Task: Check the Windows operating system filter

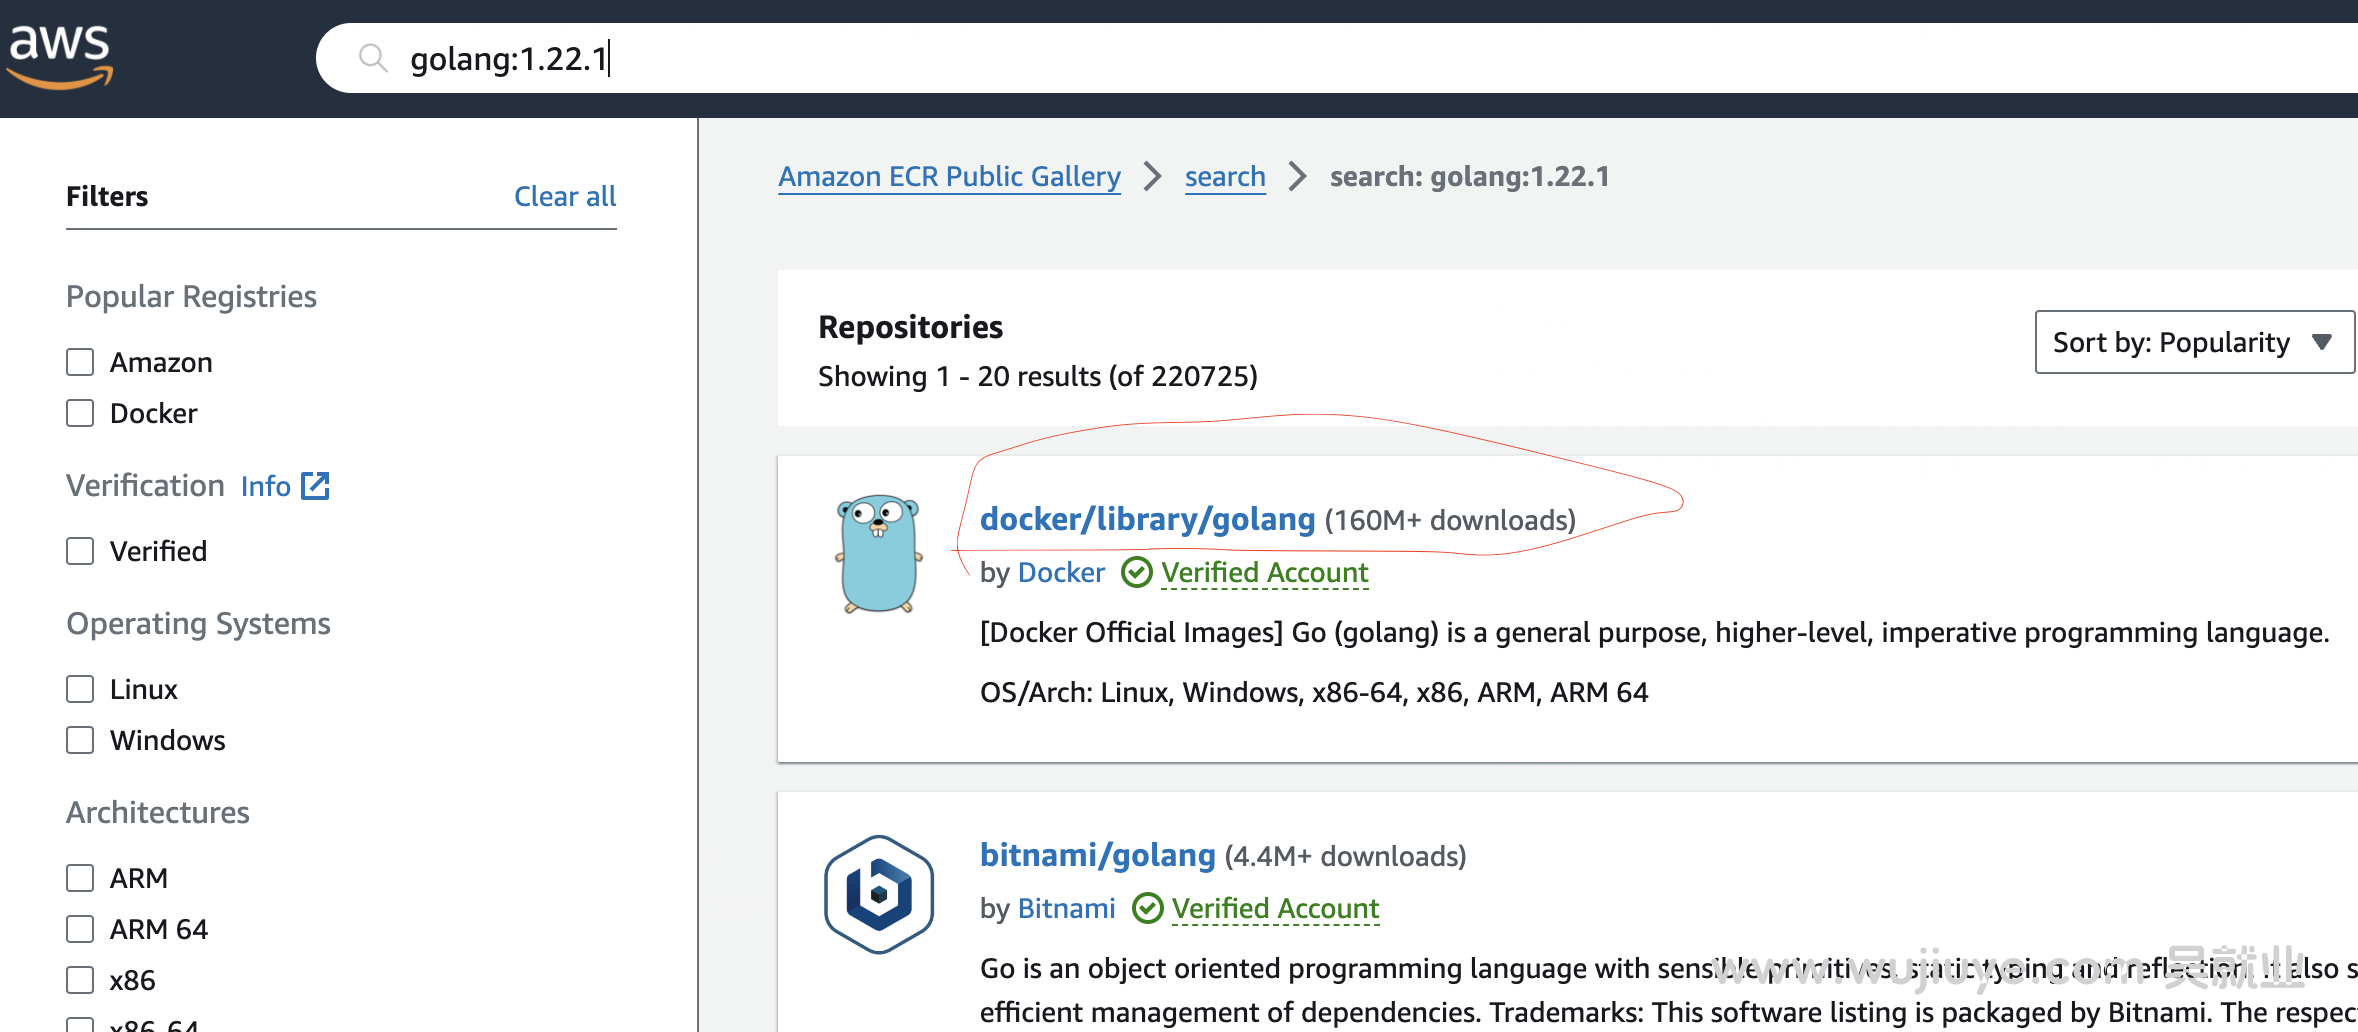Action: tap(80, 740)
